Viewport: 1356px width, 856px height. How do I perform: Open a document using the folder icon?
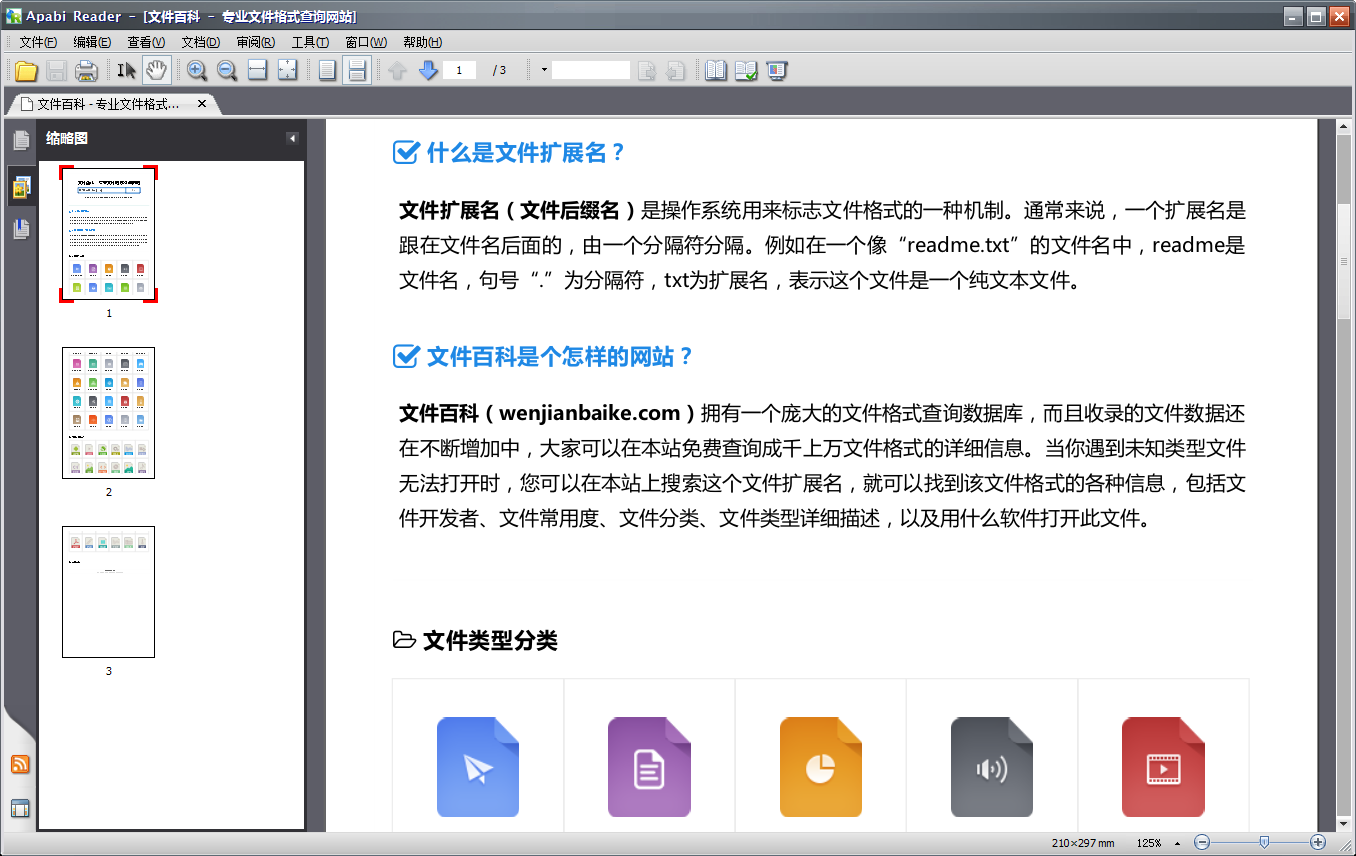coord(27,70)
